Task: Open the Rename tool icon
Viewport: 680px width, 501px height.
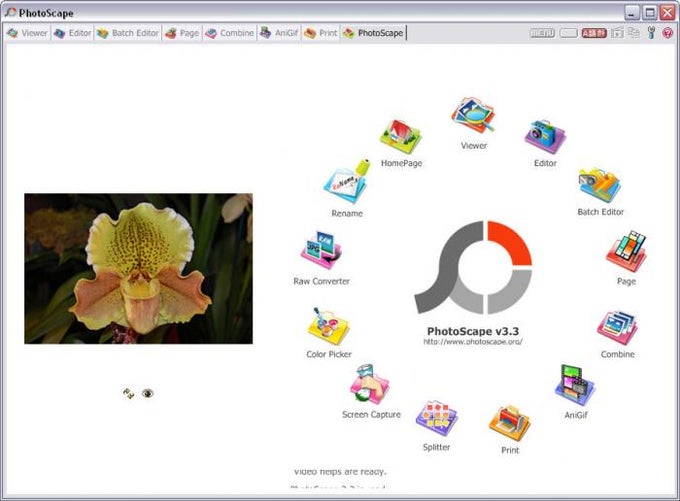Action: pyautogui.click(x=347, y=181)
